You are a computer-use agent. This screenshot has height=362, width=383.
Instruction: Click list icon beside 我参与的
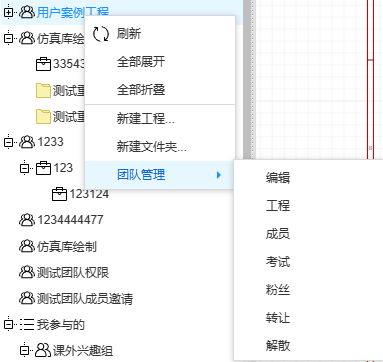(x=27, y=324)
